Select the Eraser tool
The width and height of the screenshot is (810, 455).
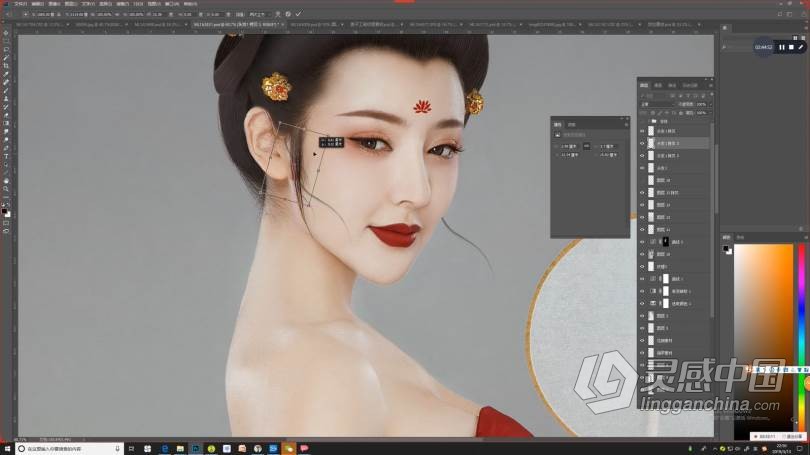pos(6,115)
